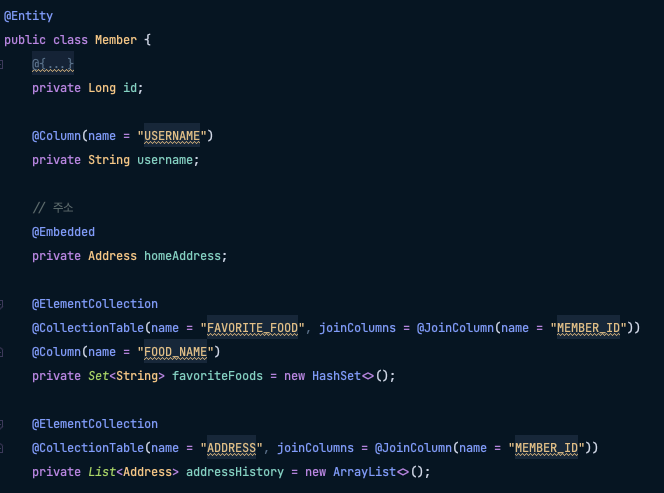Click the Korean comment line 주소
664x493 pixels.
pos(53,208)
